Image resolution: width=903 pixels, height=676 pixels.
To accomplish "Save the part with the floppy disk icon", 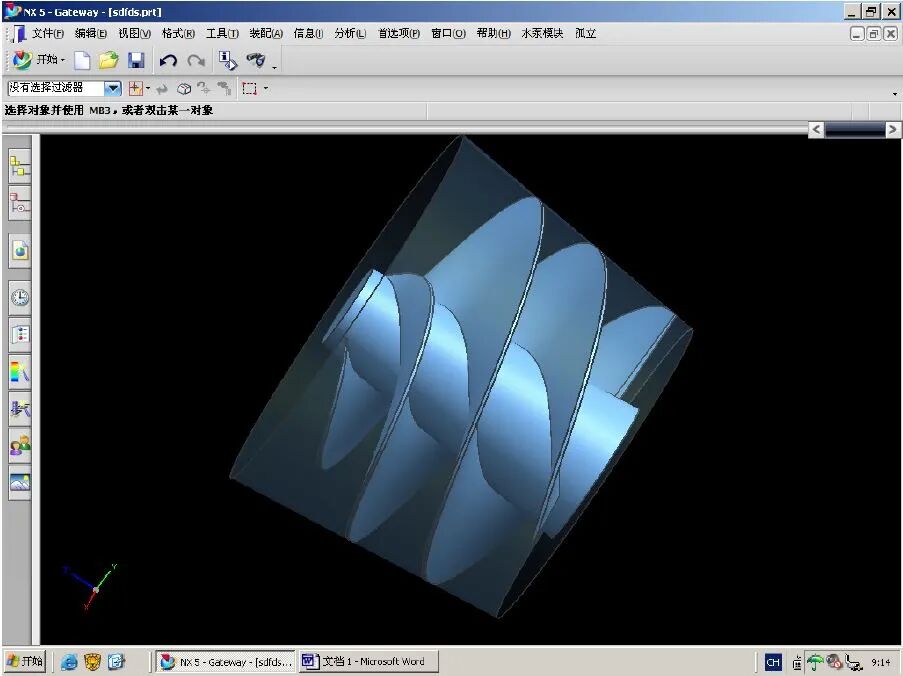I will click(136, 60).
